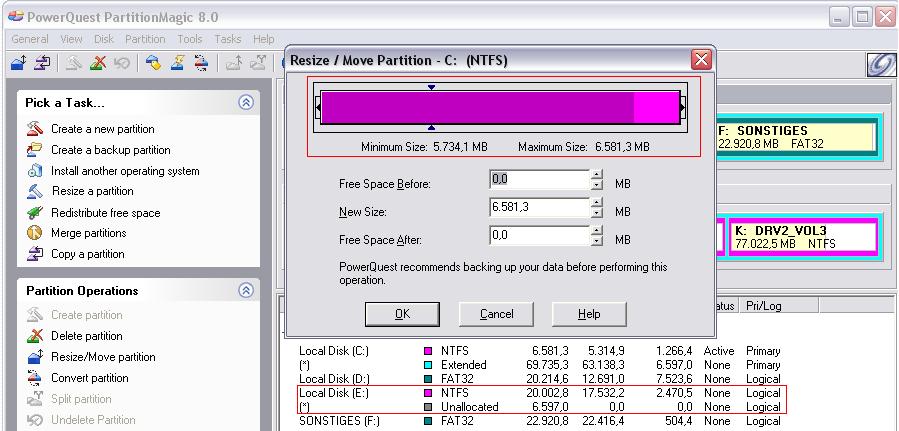The image size is (899, 431).
Task: Select the Convert partition operation
Action: point(89,378)
